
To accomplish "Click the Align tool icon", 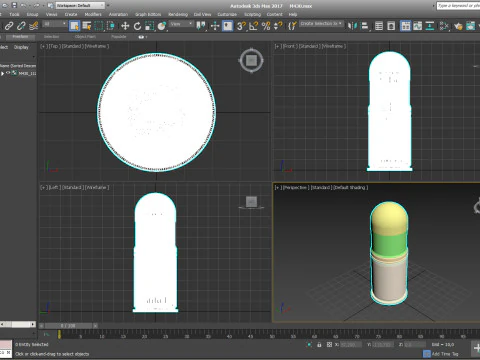I will pyautogui.click(x=365, y=26).
